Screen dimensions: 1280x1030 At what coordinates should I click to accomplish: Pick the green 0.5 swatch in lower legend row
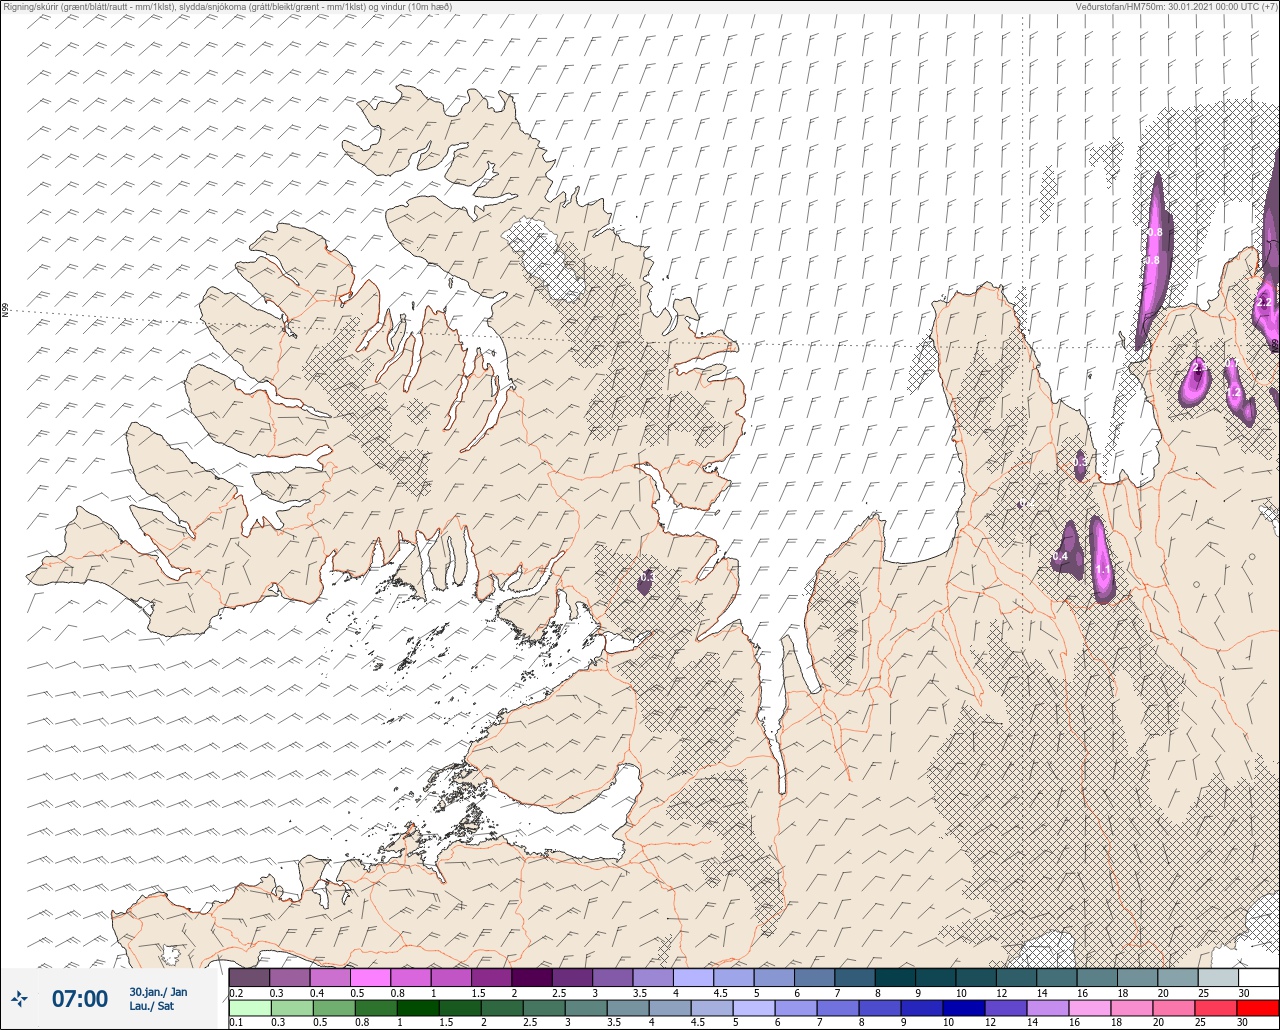333,1008
